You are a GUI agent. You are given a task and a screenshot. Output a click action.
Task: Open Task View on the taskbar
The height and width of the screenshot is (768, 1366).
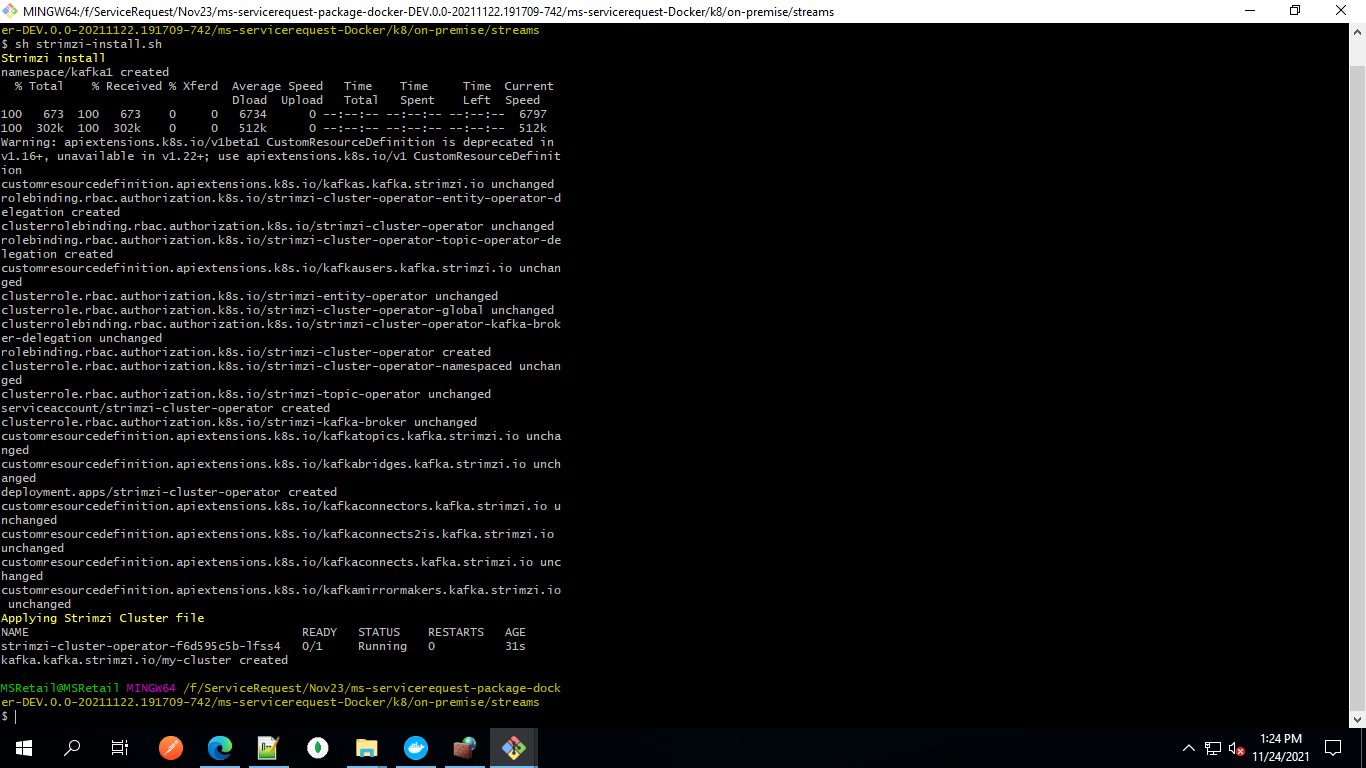point(120,747)
